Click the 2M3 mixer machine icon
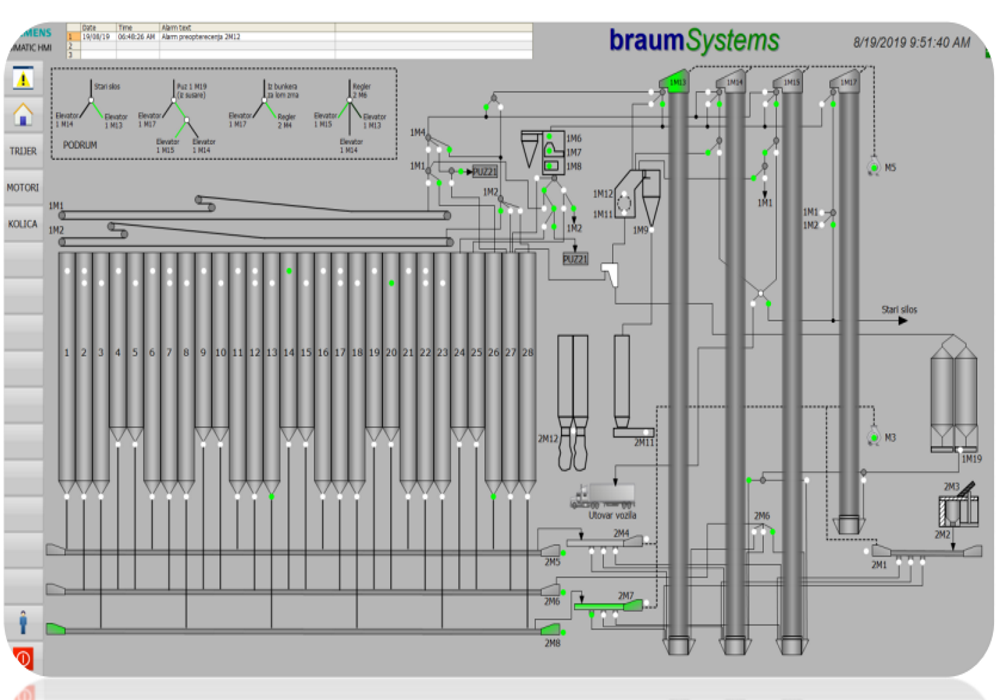The image size is (1000, 700). pos(958,509)
